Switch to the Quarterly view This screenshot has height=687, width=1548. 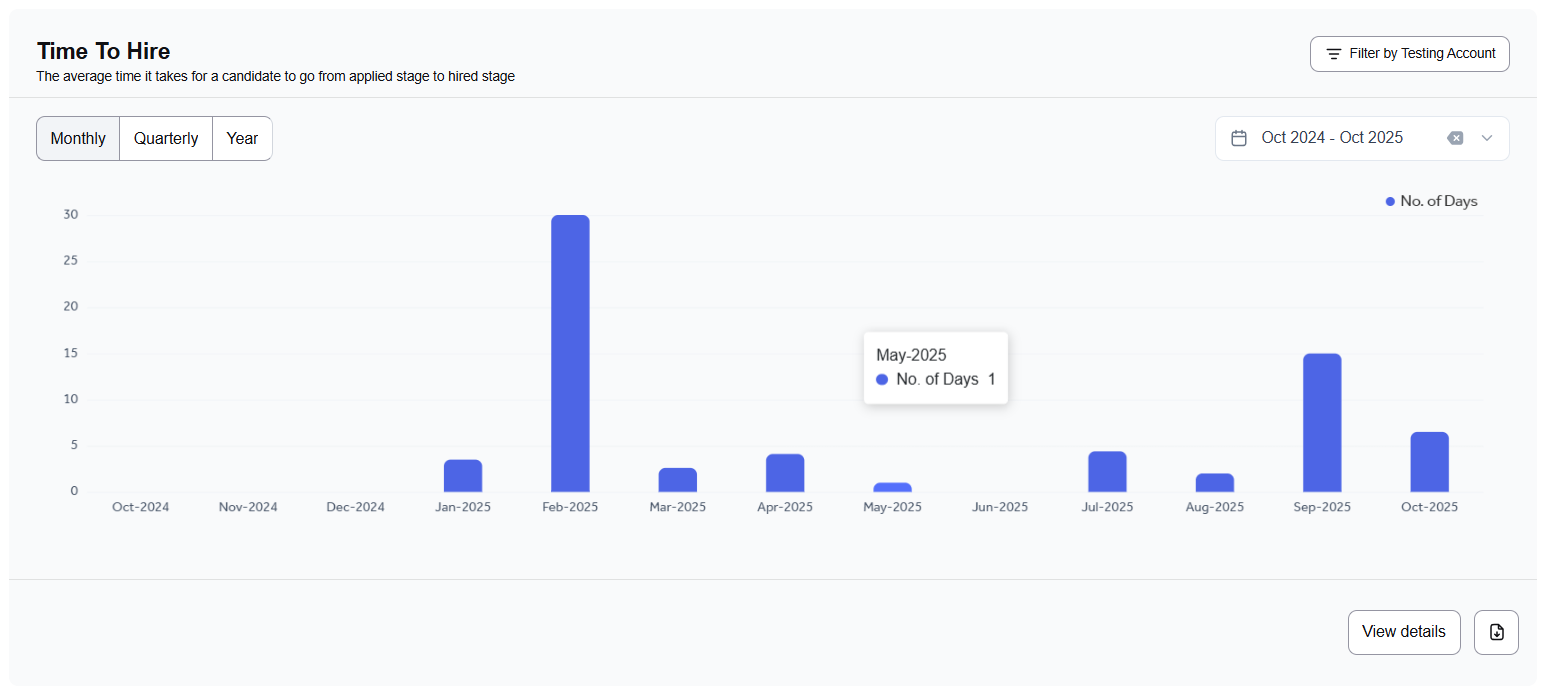166,139
